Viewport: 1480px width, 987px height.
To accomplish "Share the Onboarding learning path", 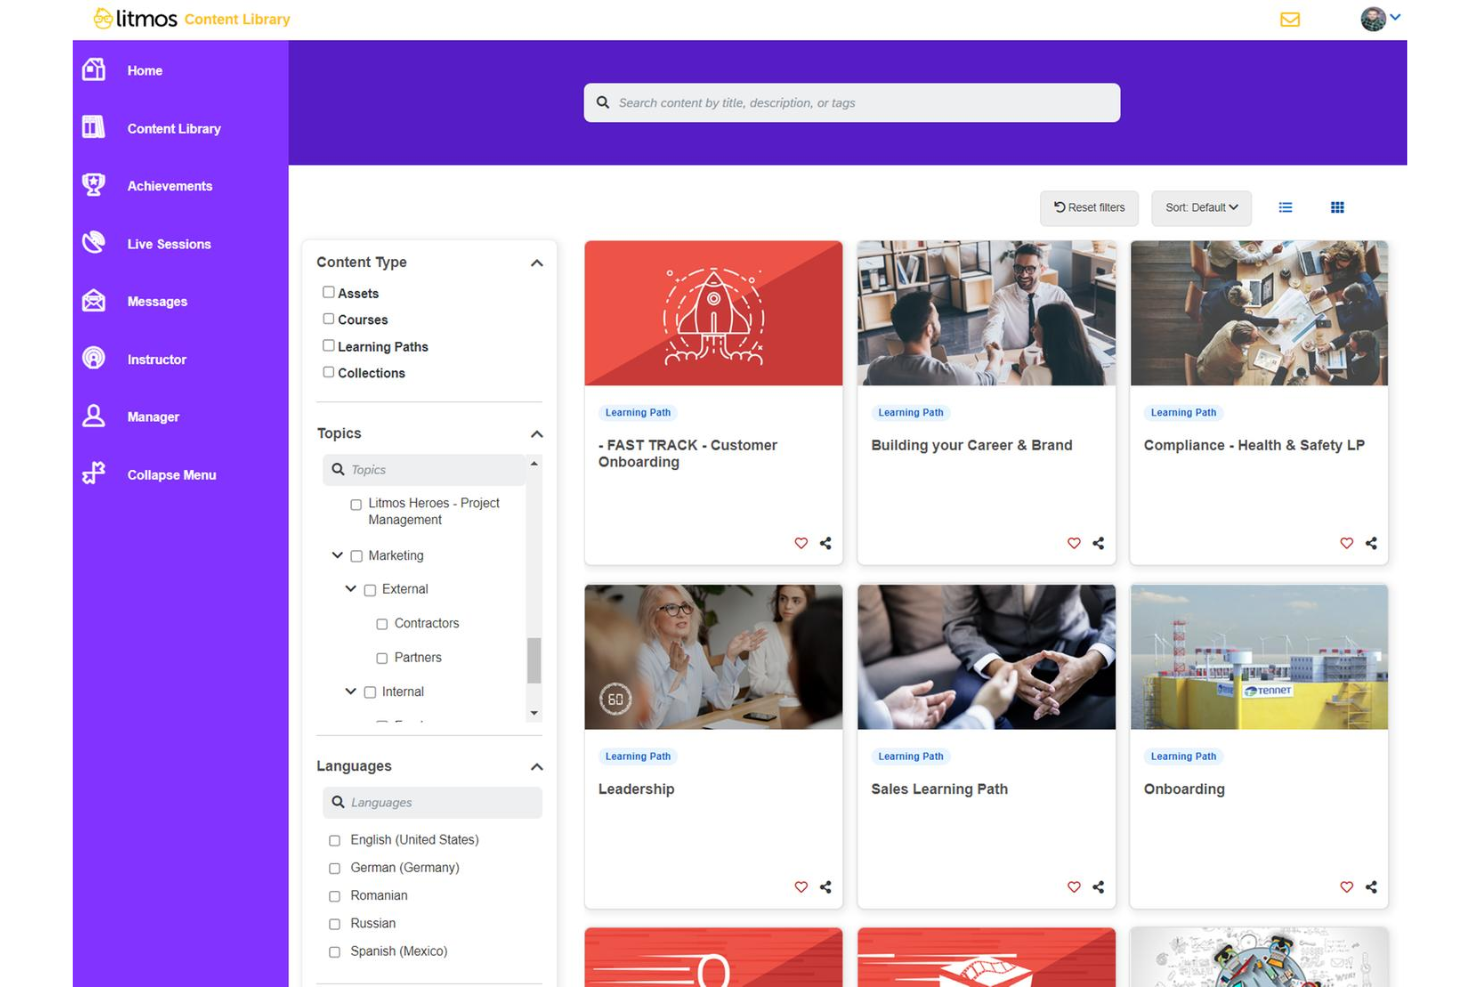I will 1372,887.
